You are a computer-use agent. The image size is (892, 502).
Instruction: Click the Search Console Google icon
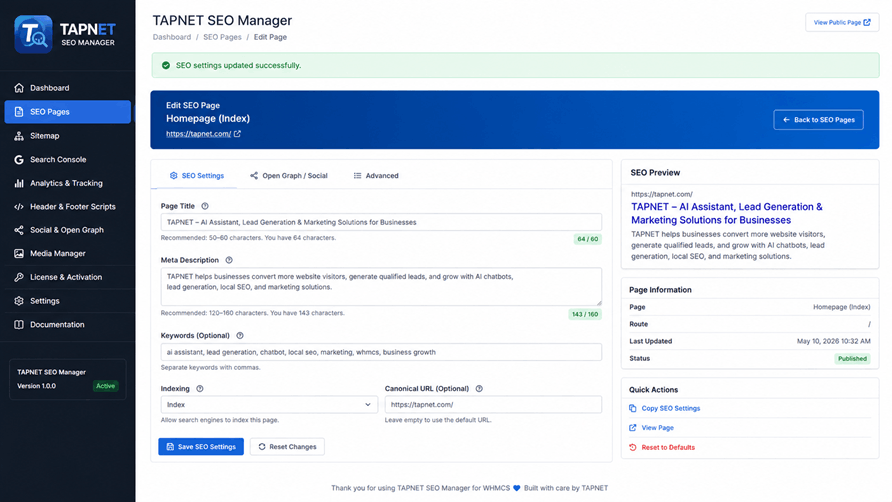point(19,159)
